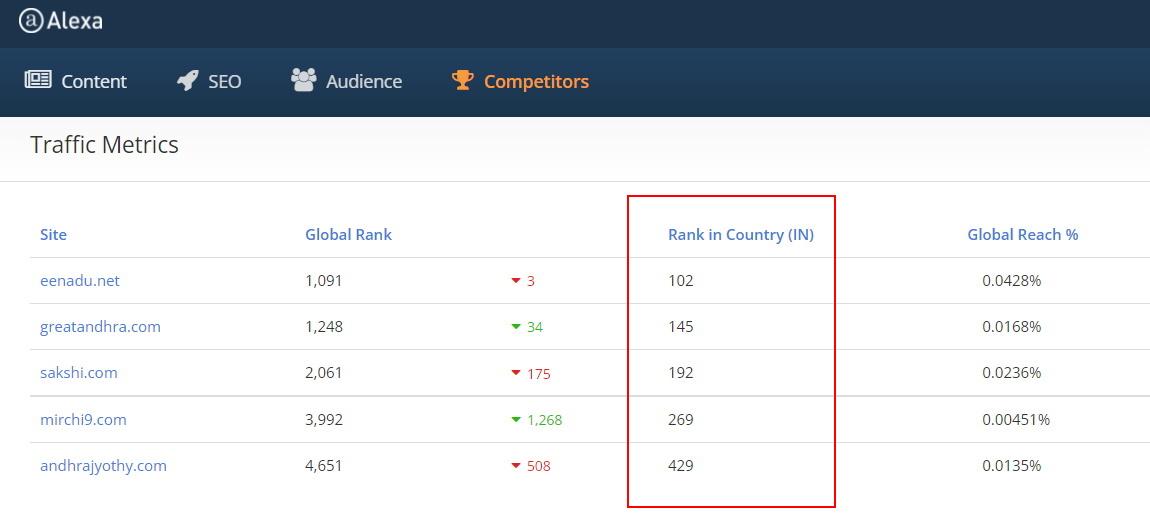Select country rank 269 for mirchi9.com
1150x524 pixels.
click(681, 420)
